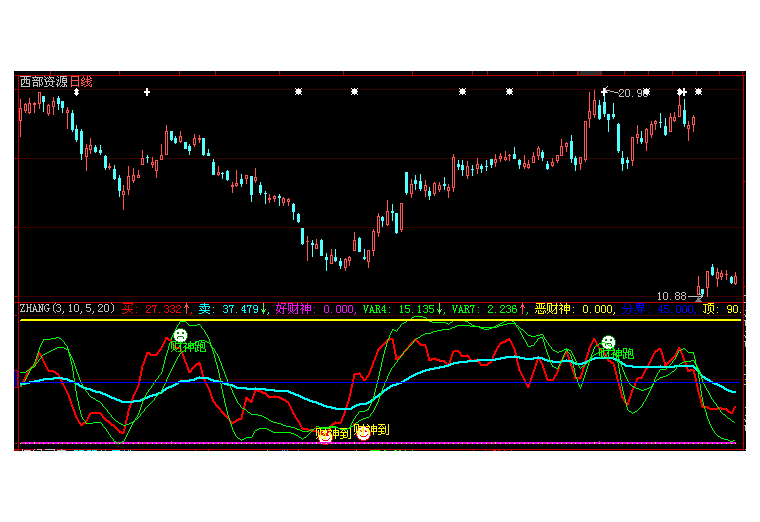Select the VAR4 15.135 readout
Viewport: 760px width, 522px height.
(x=403, y=309)
